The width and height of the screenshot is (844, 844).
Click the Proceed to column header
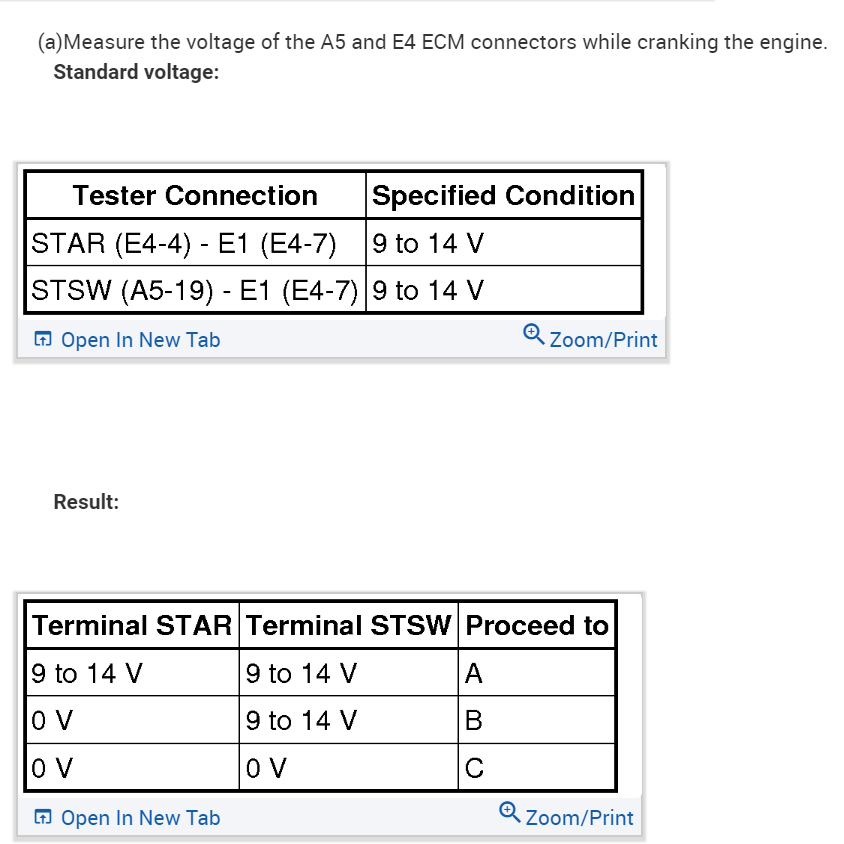point(537,626)
